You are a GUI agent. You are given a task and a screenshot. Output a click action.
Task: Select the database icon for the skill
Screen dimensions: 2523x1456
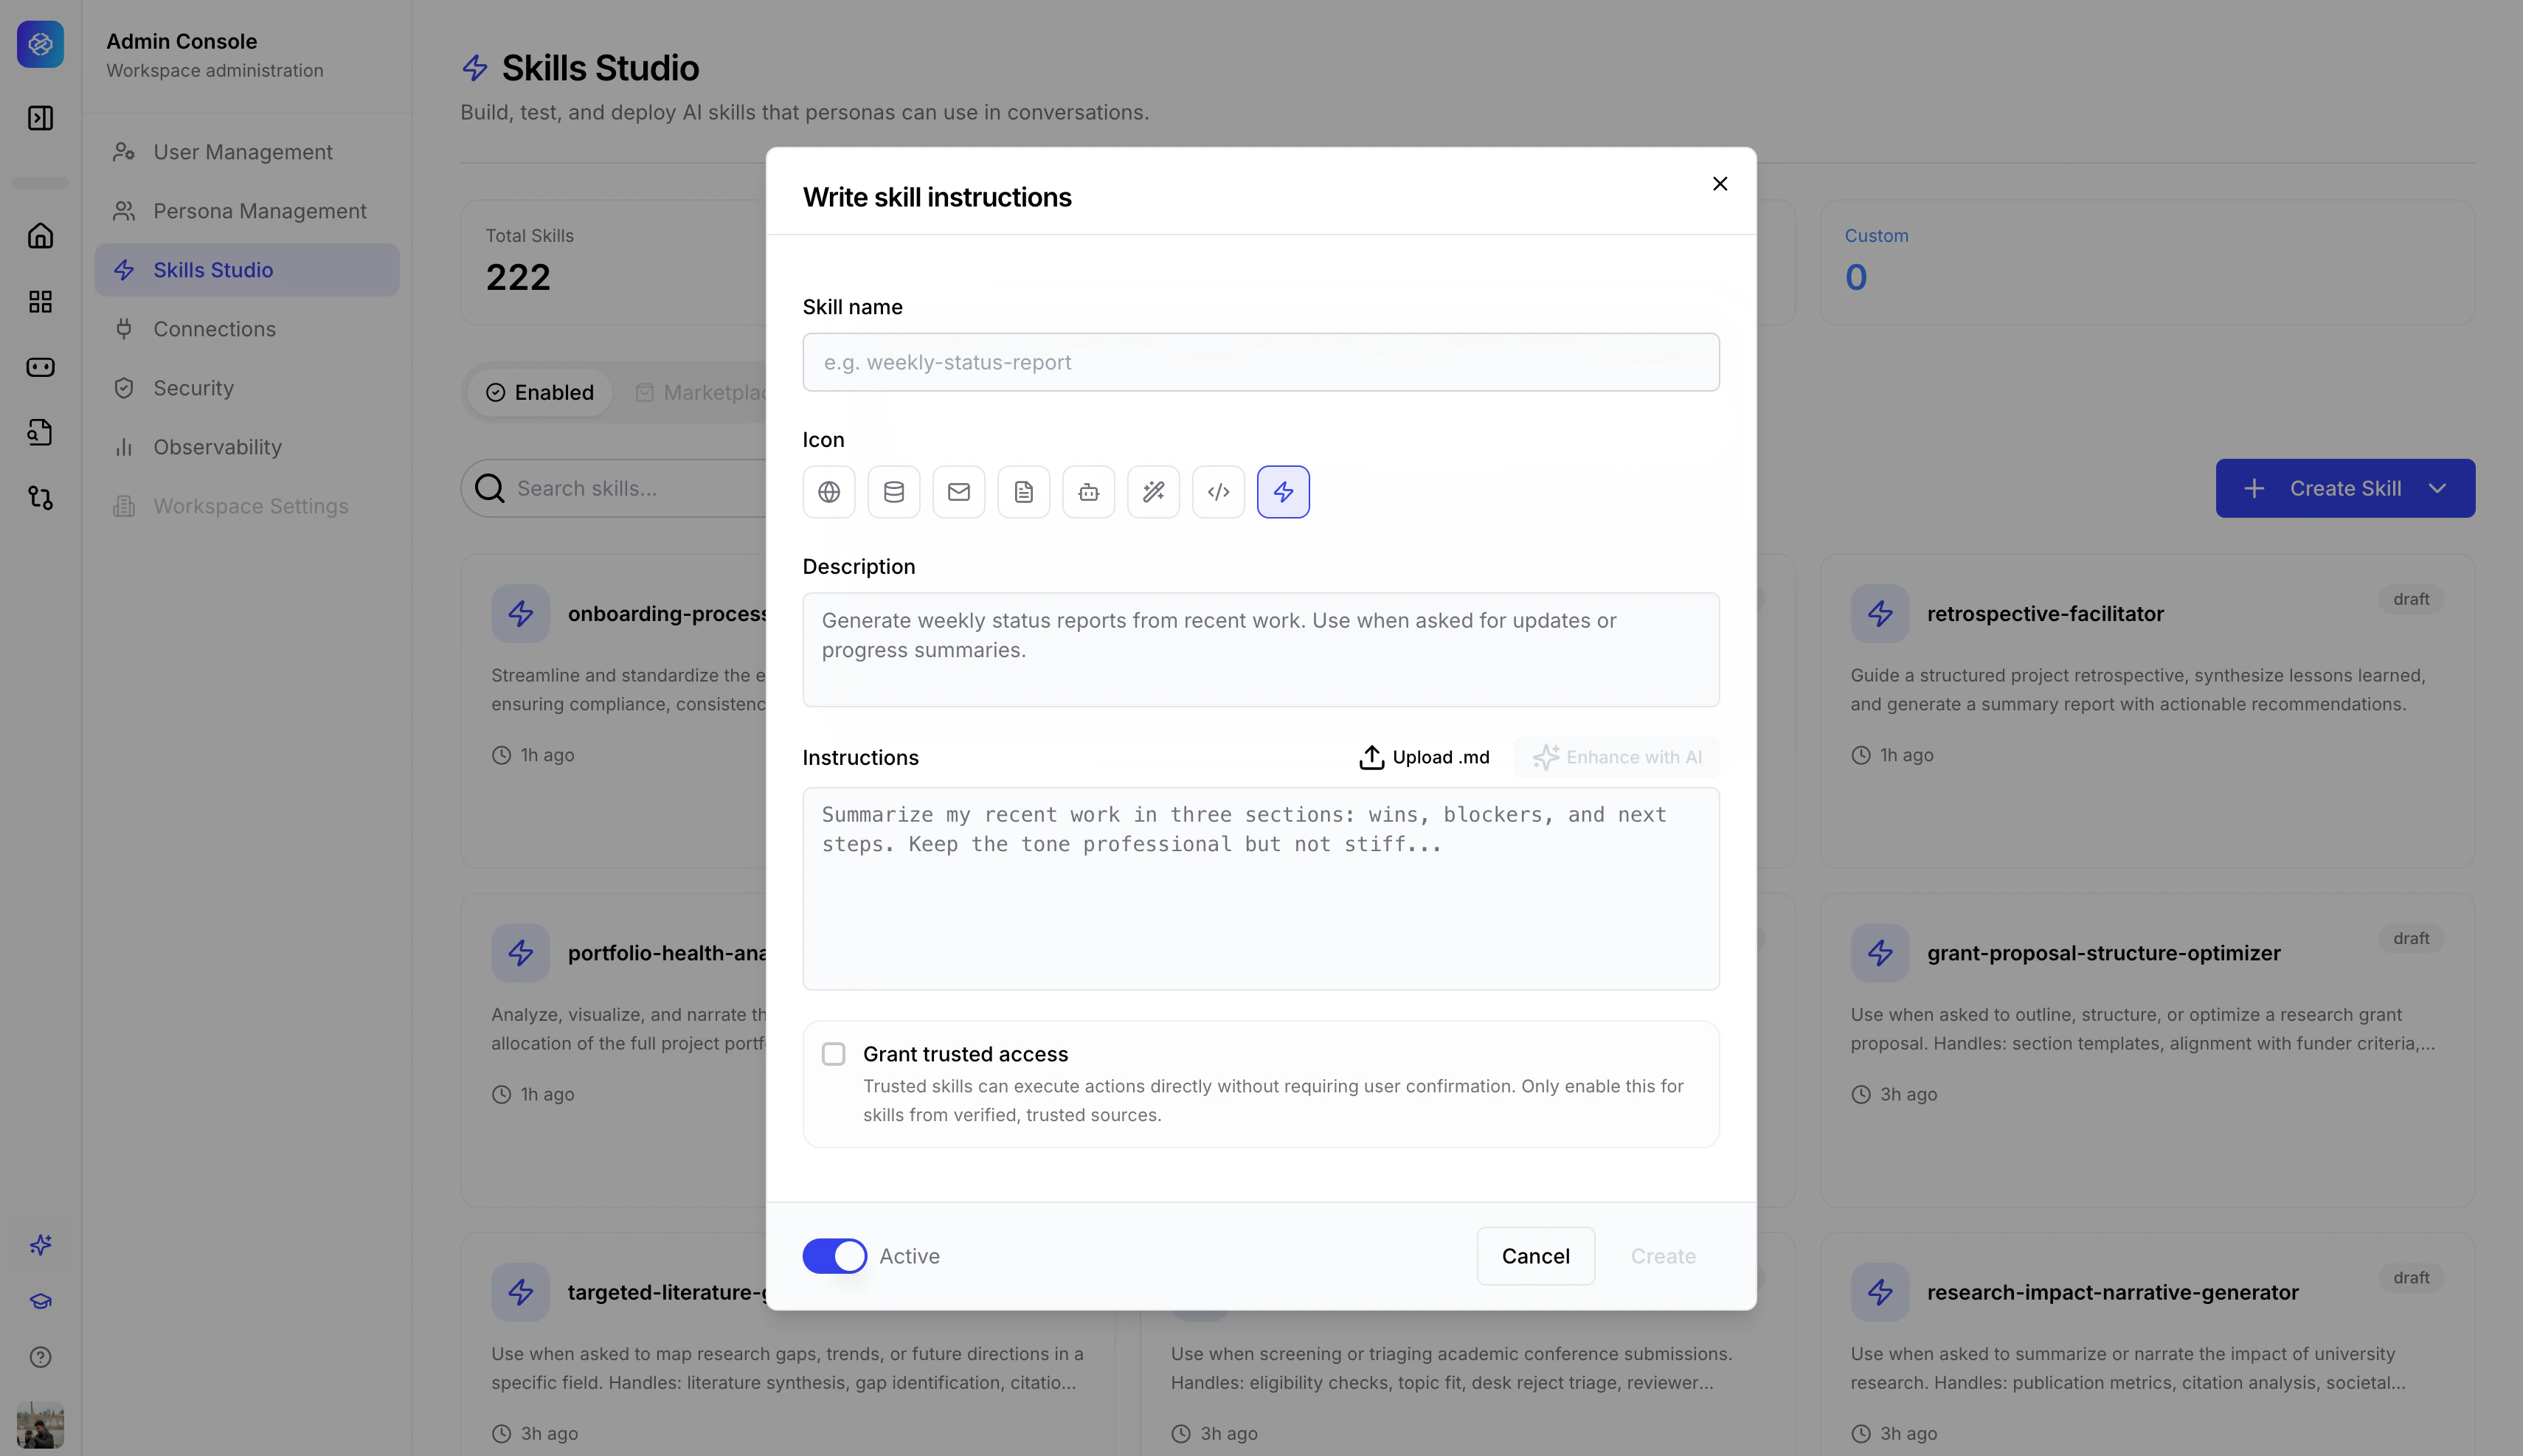[893, 492]
